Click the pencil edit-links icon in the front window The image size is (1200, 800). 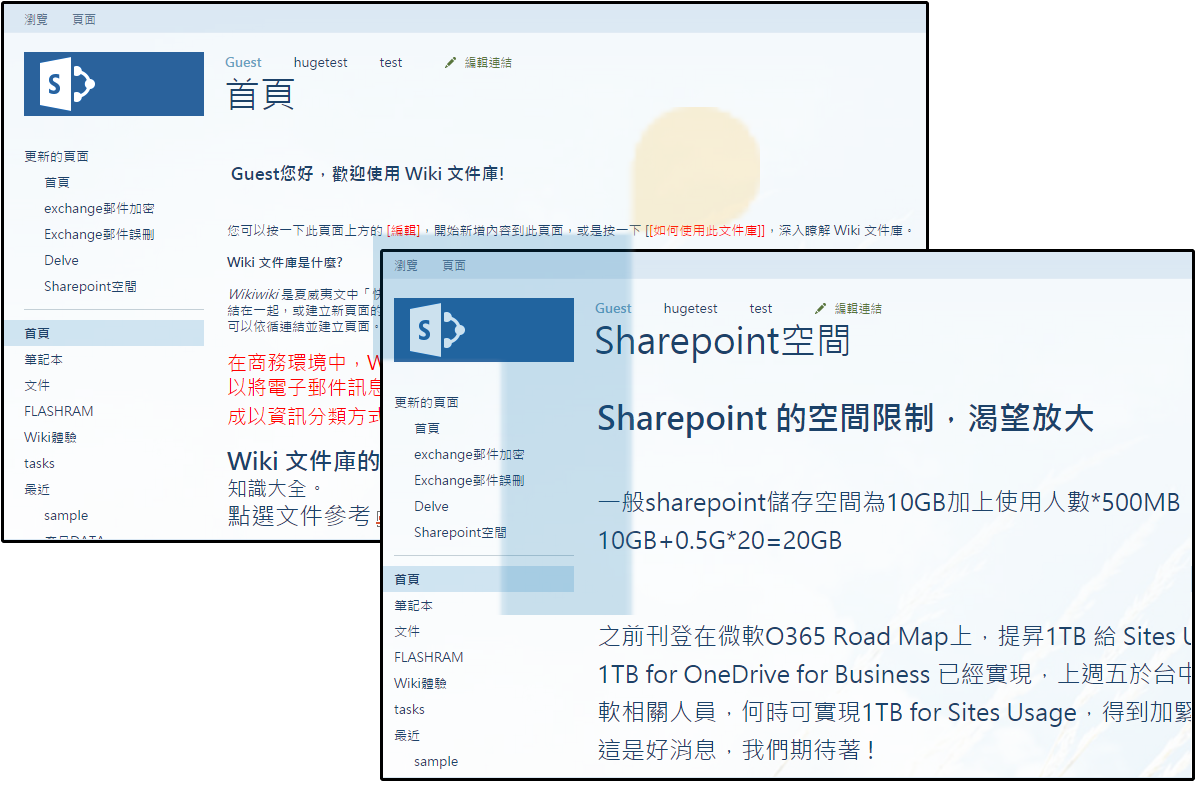click(x=820, y=308)
